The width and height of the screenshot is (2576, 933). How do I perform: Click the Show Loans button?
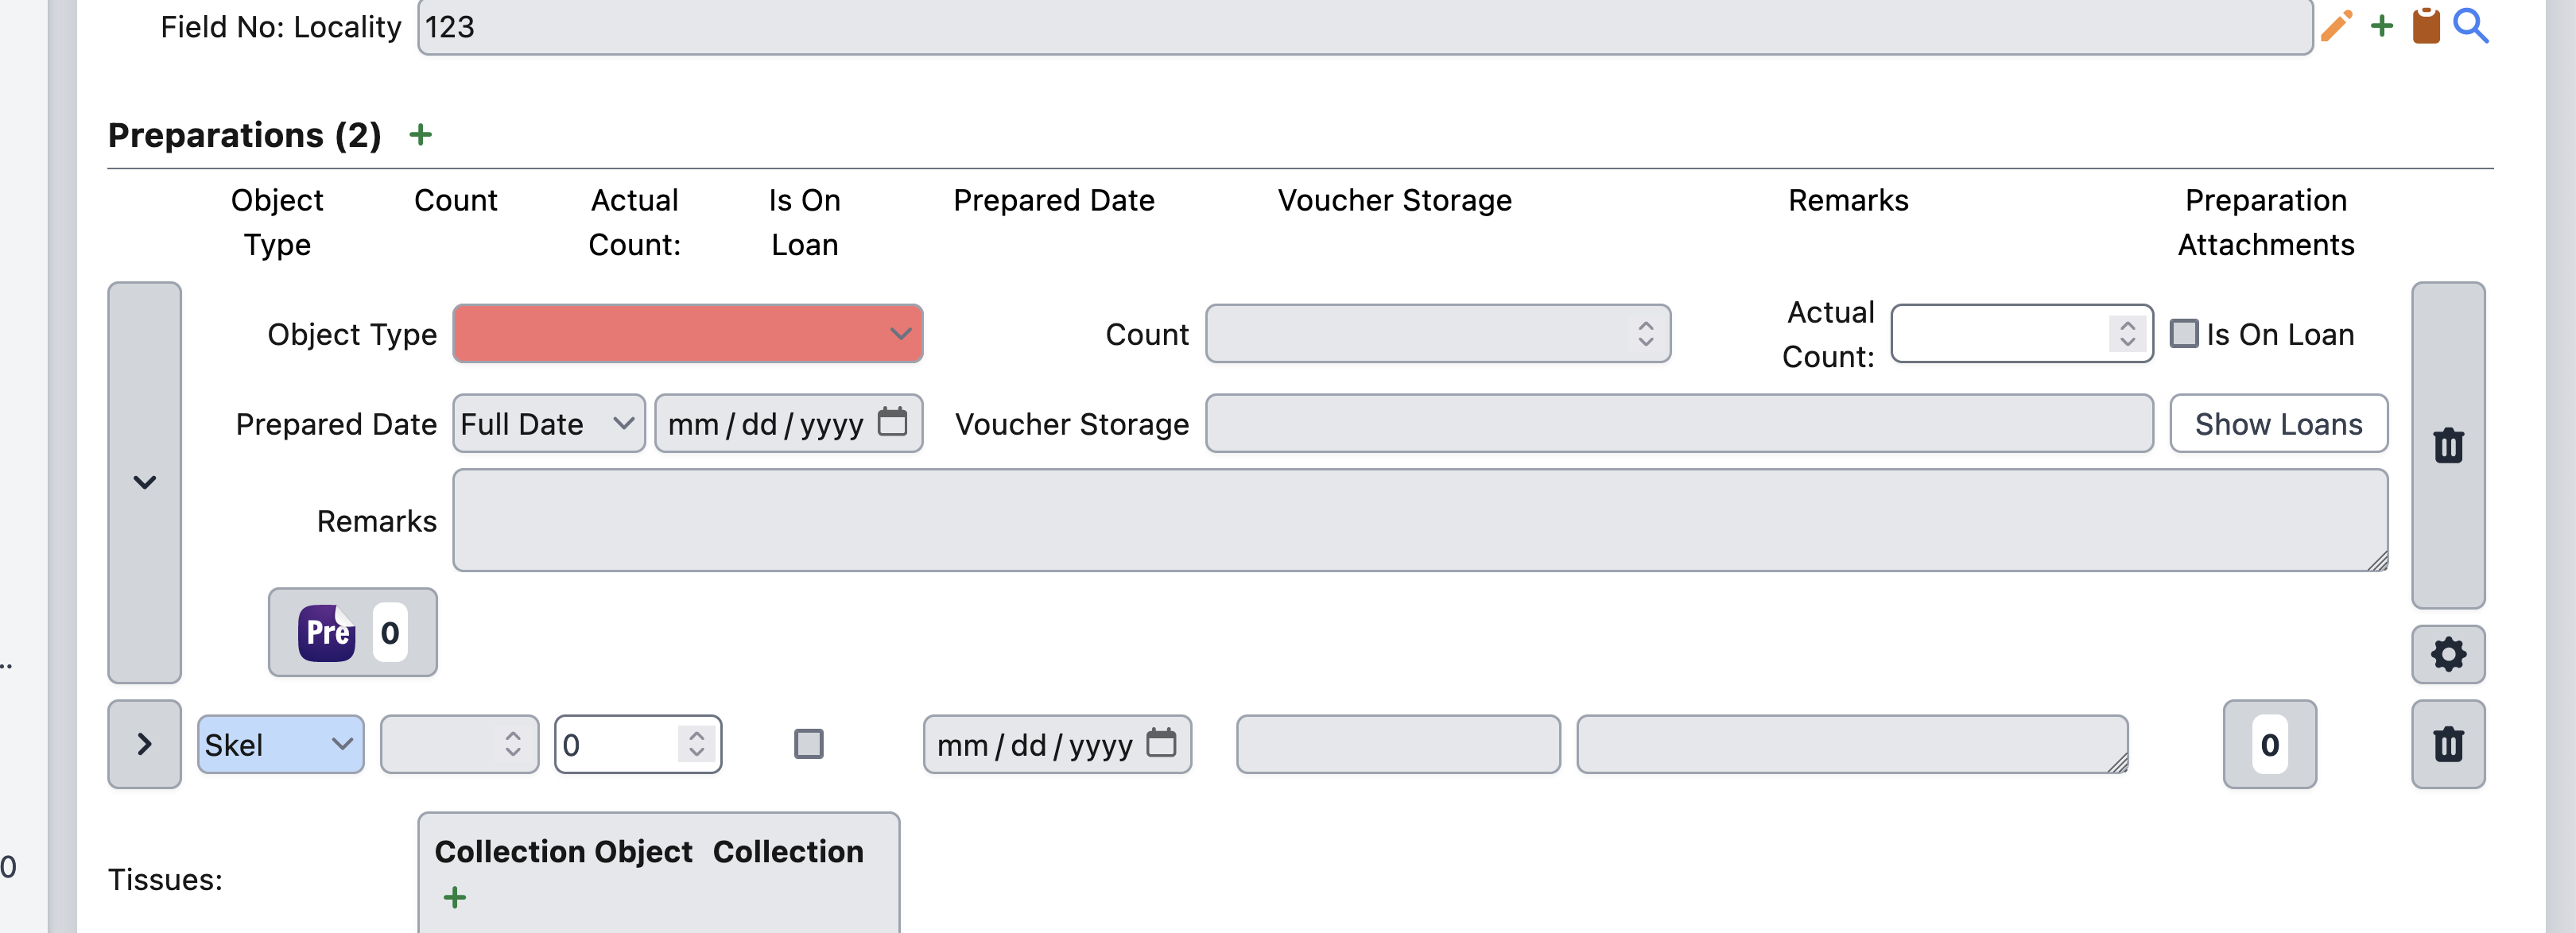[x=2279, y=423]
